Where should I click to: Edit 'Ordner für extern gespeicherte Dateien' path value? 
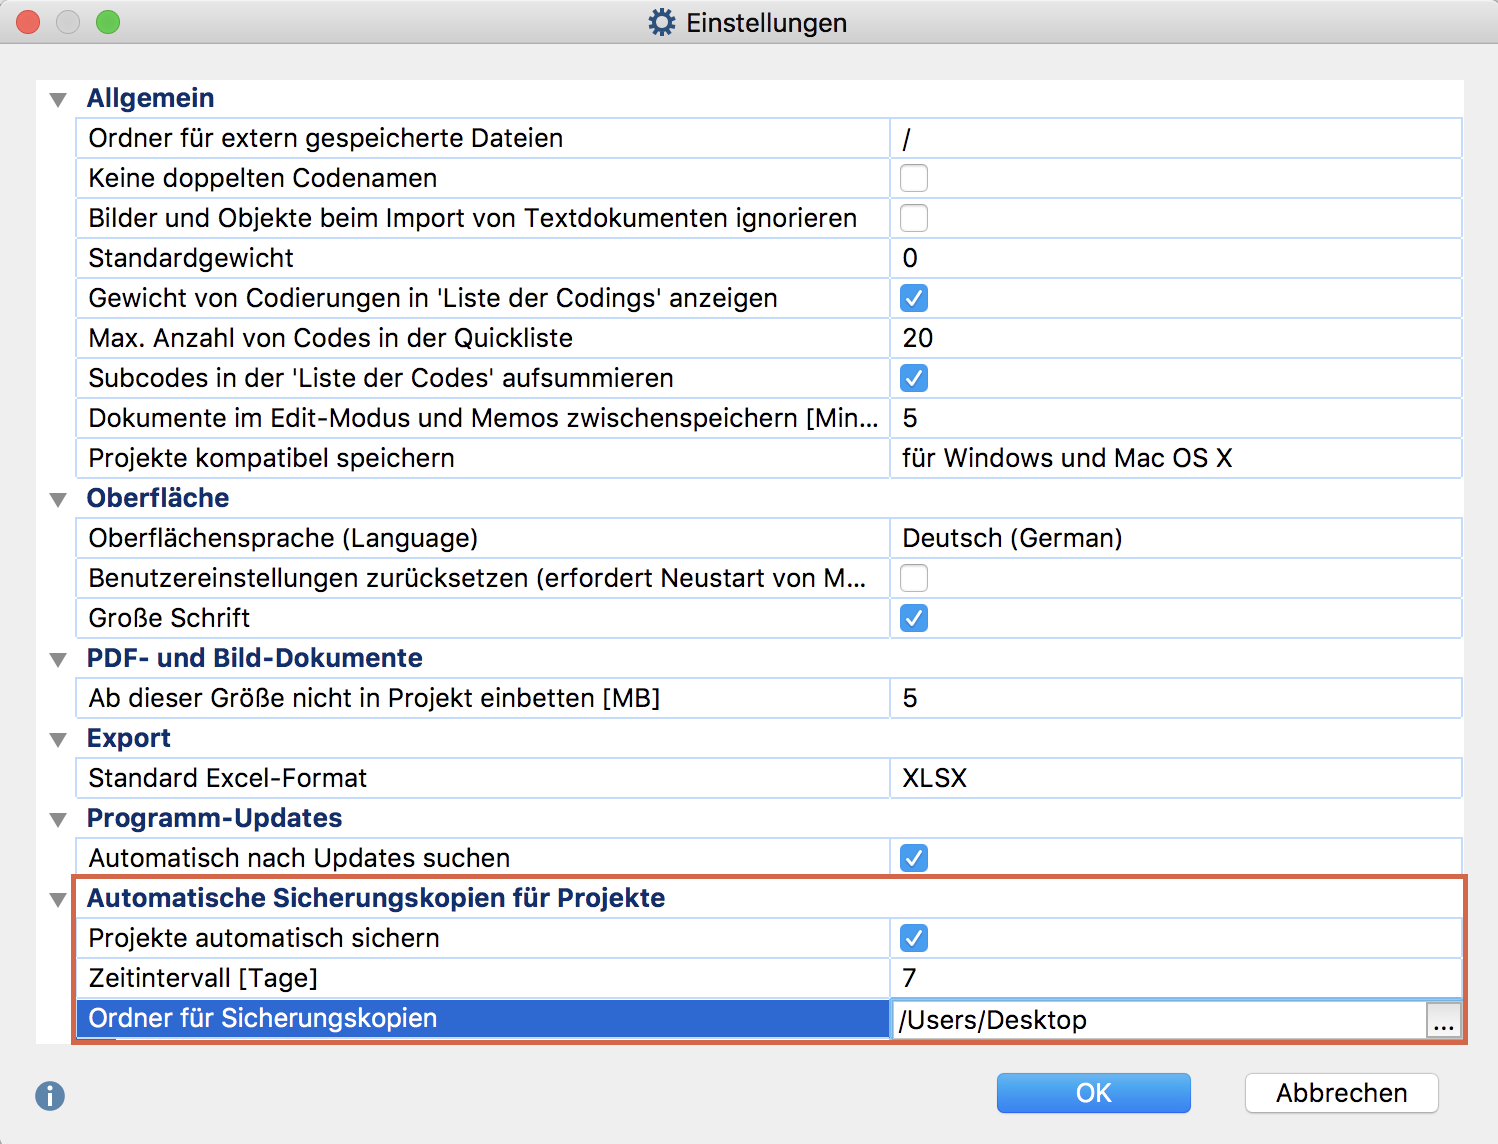pos(1176,138)
